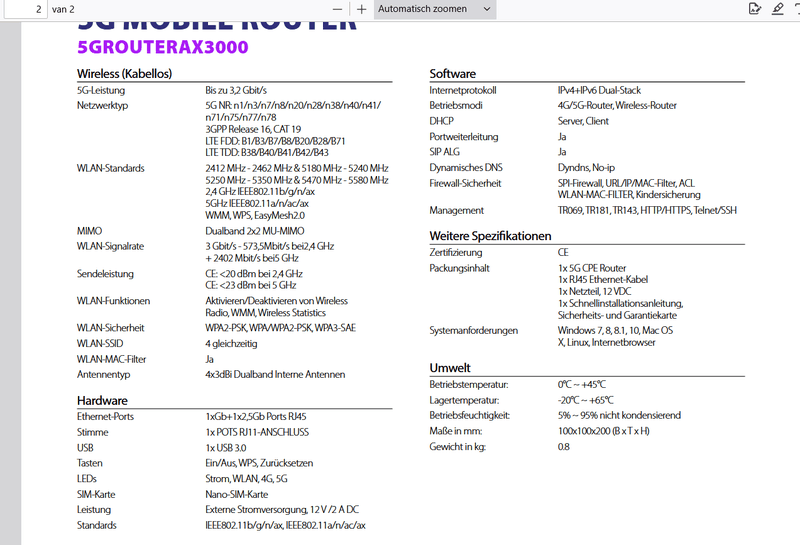800x545 pixels.
Task: Click the 'Internetprotokoll' row label
Action: (463, 90)
